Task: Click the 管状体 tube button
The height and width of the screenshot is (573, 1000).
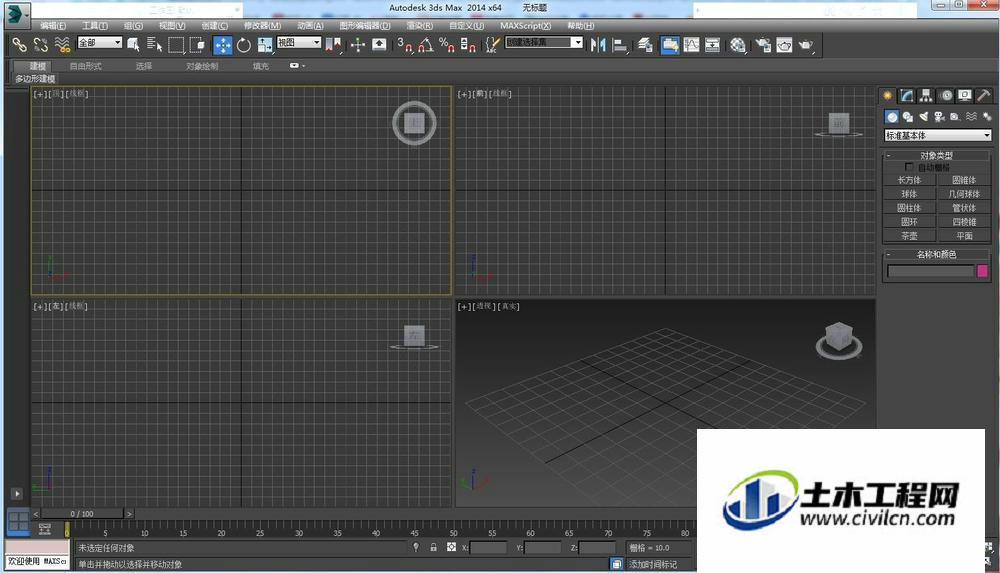Action: point(964,208)
